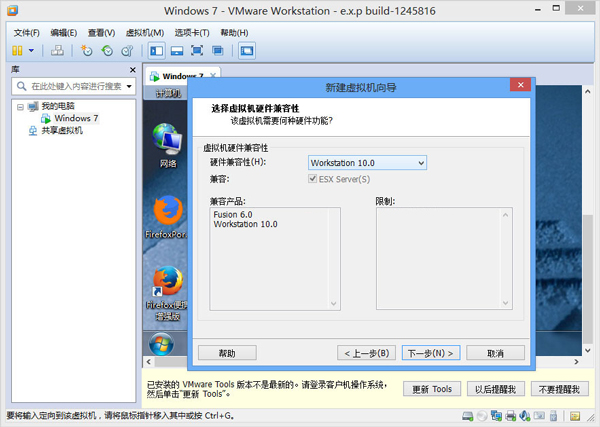Click the Firefox便携增强版 shortcut icon
The height and width of the screenshot is (427, 600).
tap(168, 293)
